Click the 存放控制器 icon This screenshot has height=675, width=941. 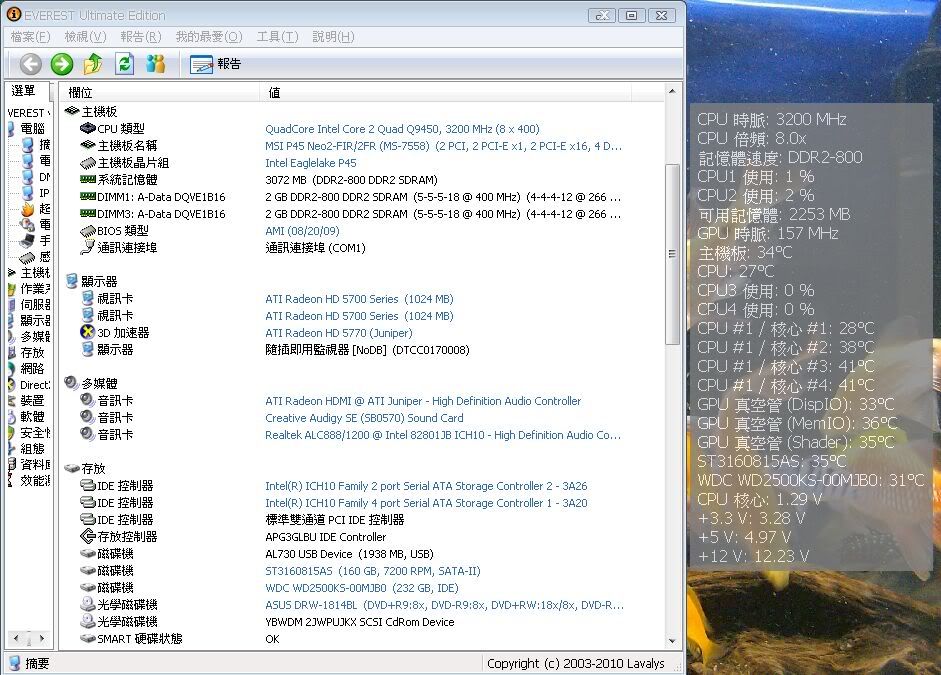pyautogui.click(x=88, y=536)
